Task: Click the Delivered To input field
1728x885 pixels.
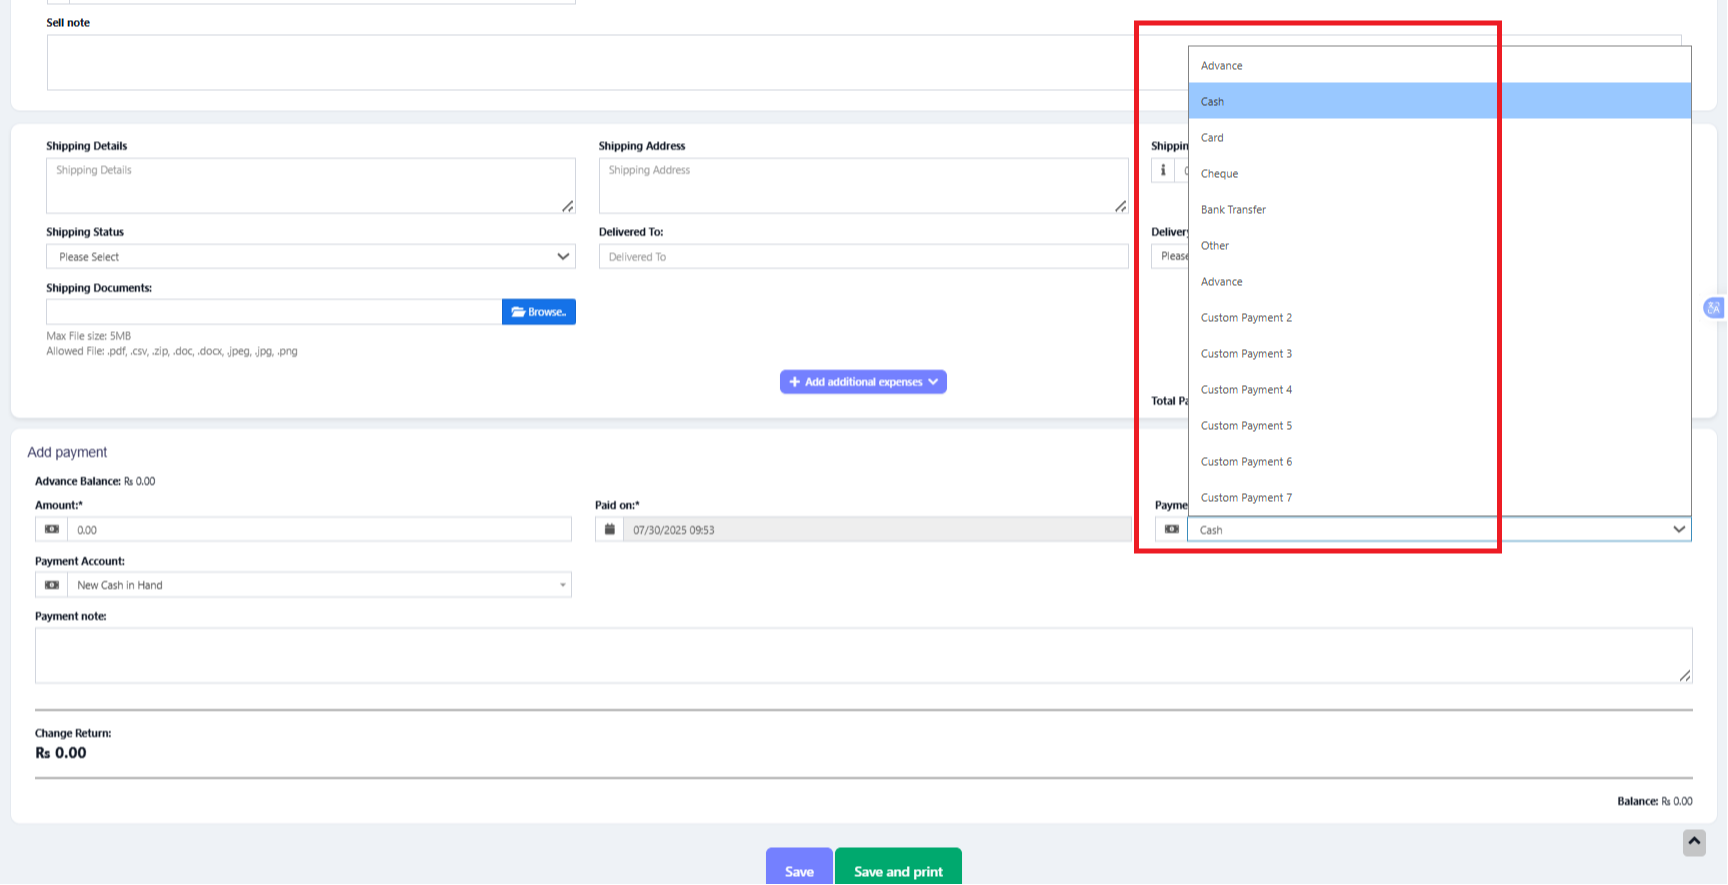Action: coord(862,257)
